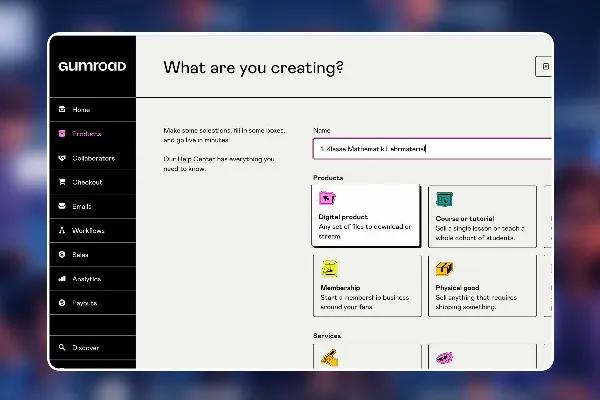Open Workflows section

(93, 230)
